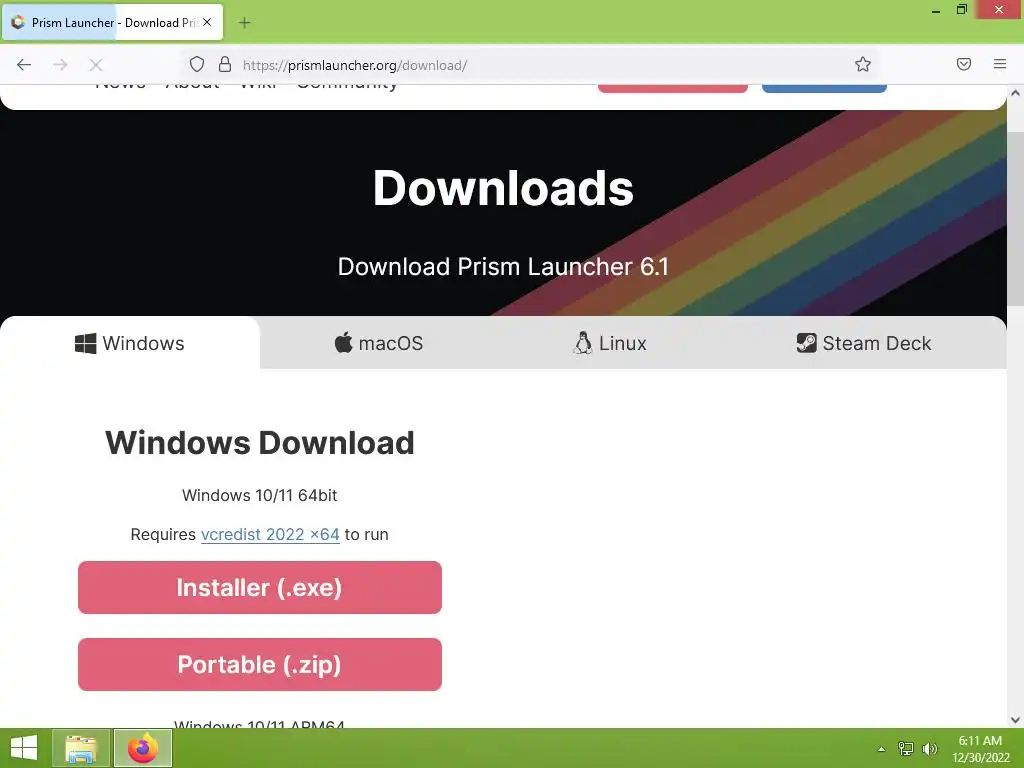1024x768 pixels.
Task: Open File Explorer from the taskbar
Action: 81,748
